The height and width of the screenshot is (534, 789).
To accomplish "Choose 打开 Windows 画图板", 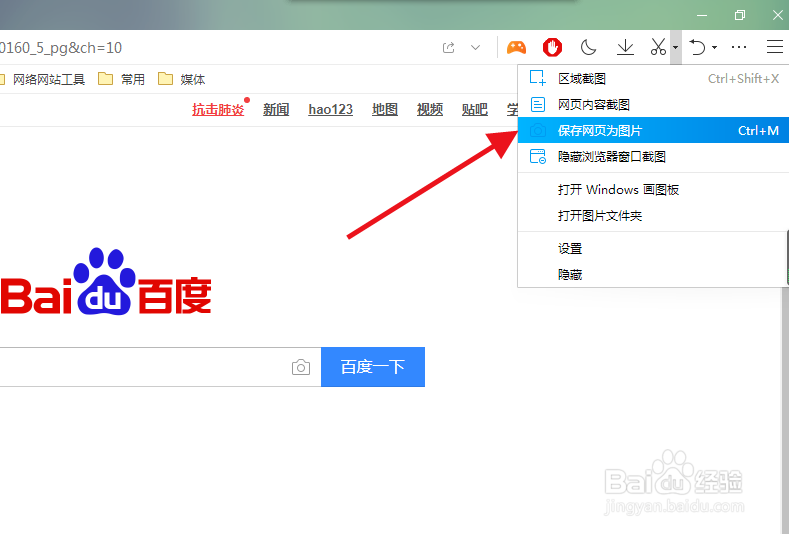I will 653,190.
